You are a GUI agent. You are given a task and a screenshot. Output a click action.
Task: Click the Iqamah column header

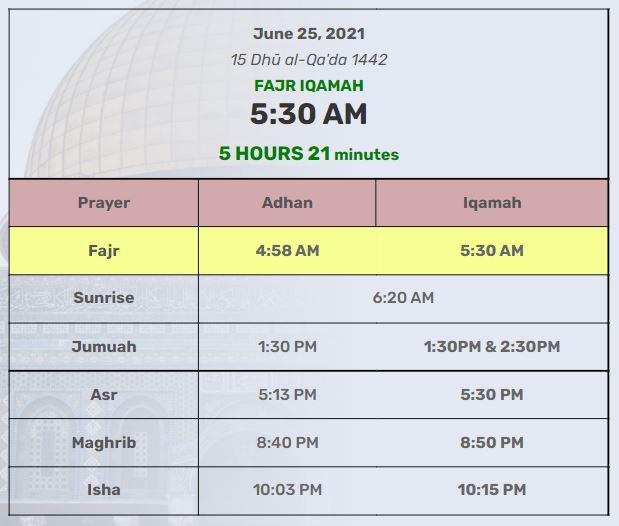click(492, 203)
